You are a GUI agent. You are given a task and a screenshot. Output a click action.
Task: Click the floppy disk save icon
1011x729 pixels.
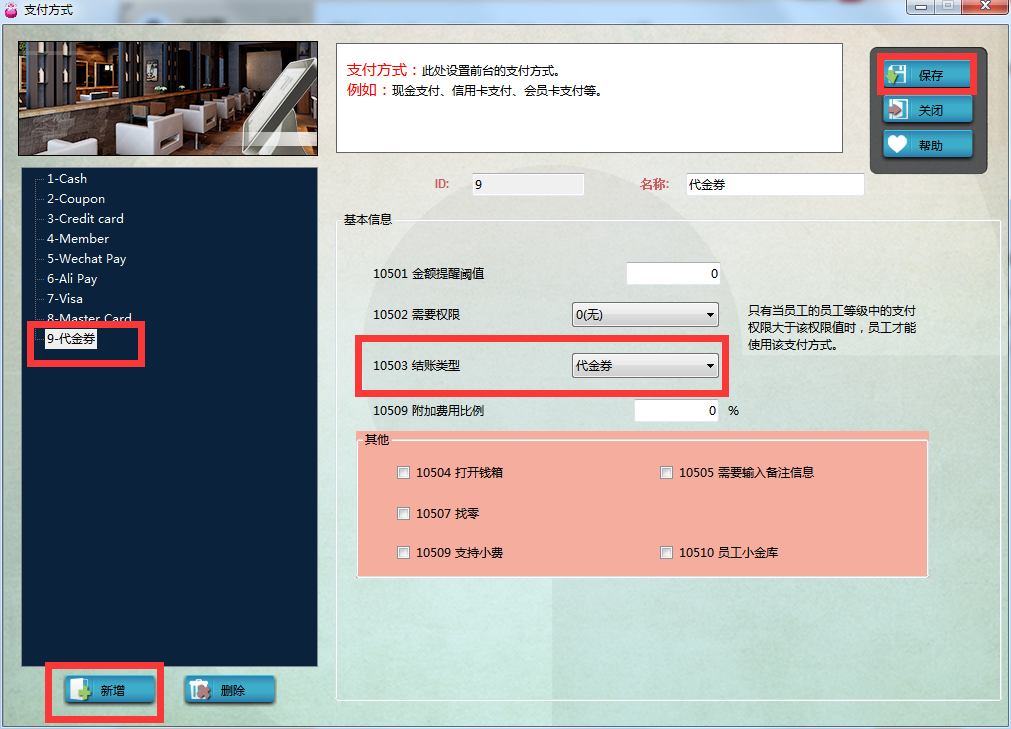(896, 75)
